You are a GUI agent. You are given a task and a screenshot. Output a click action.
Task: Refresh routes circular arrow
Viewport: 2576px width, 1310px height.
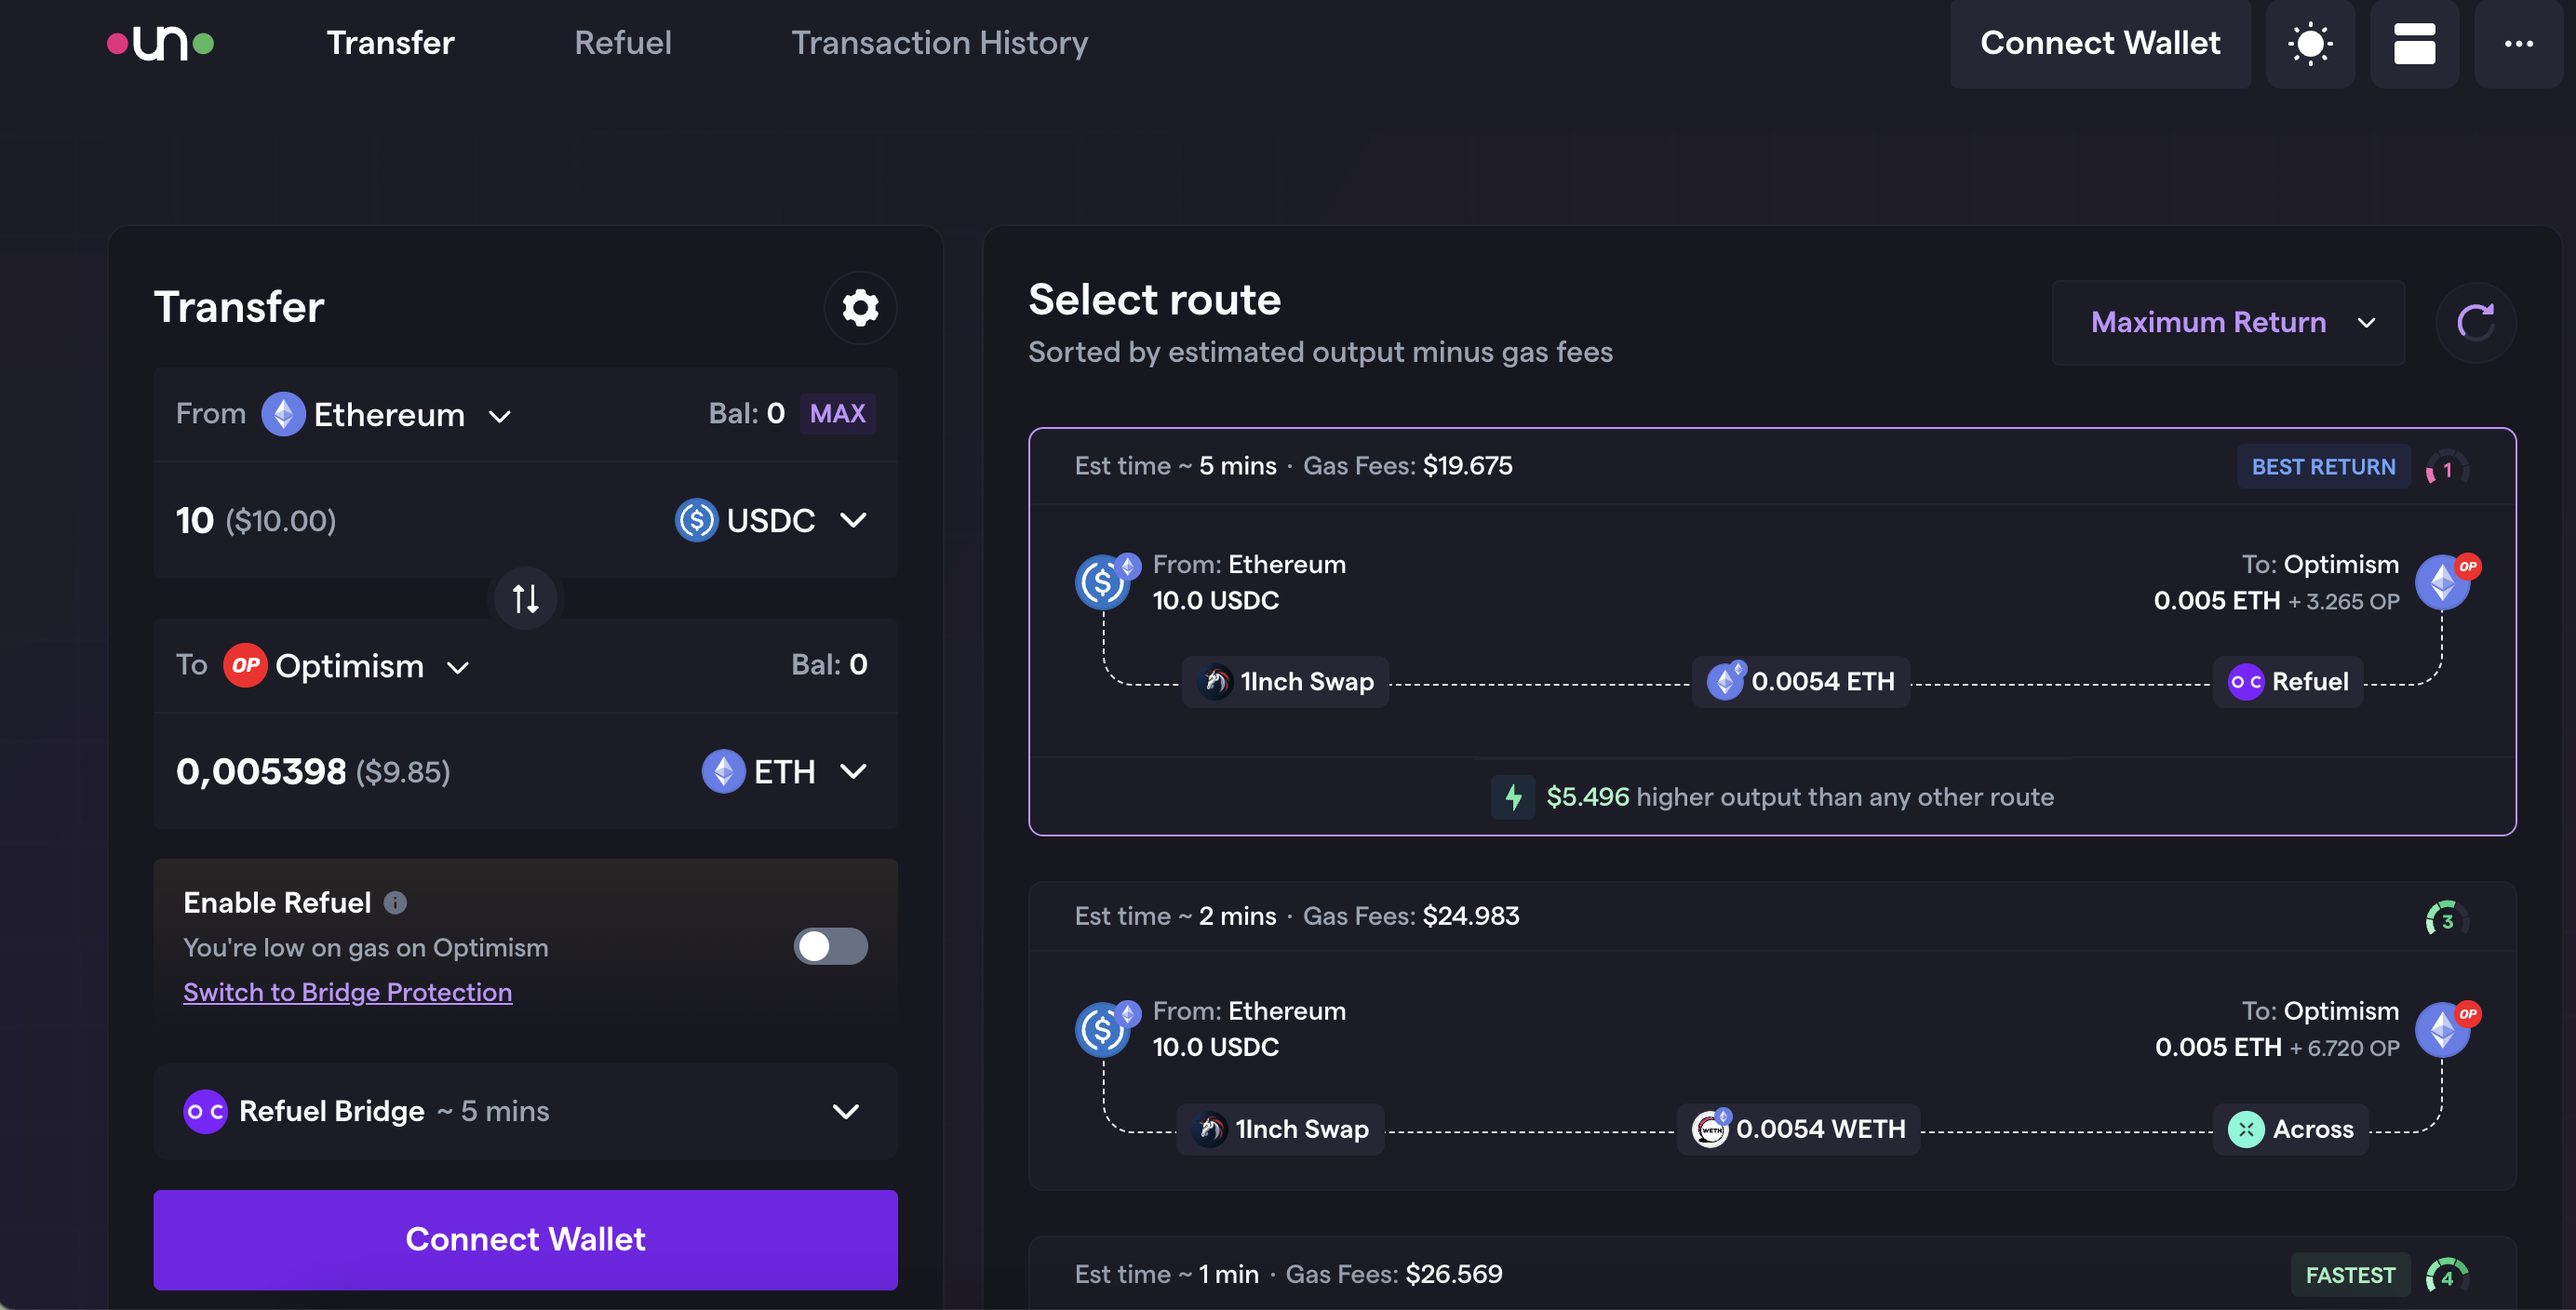pyautogui.click(x=2475, y=323)
